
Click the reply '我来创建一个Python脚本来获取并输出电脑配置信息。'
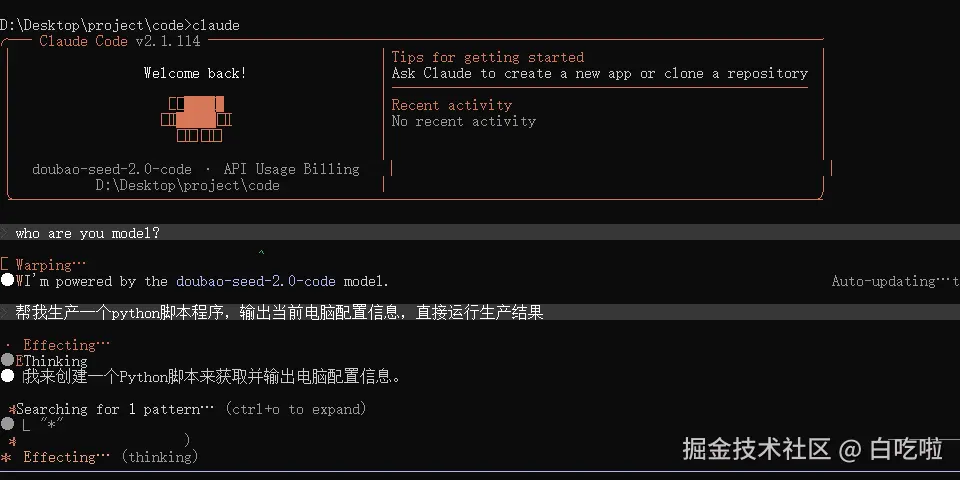tap(212, 377)
